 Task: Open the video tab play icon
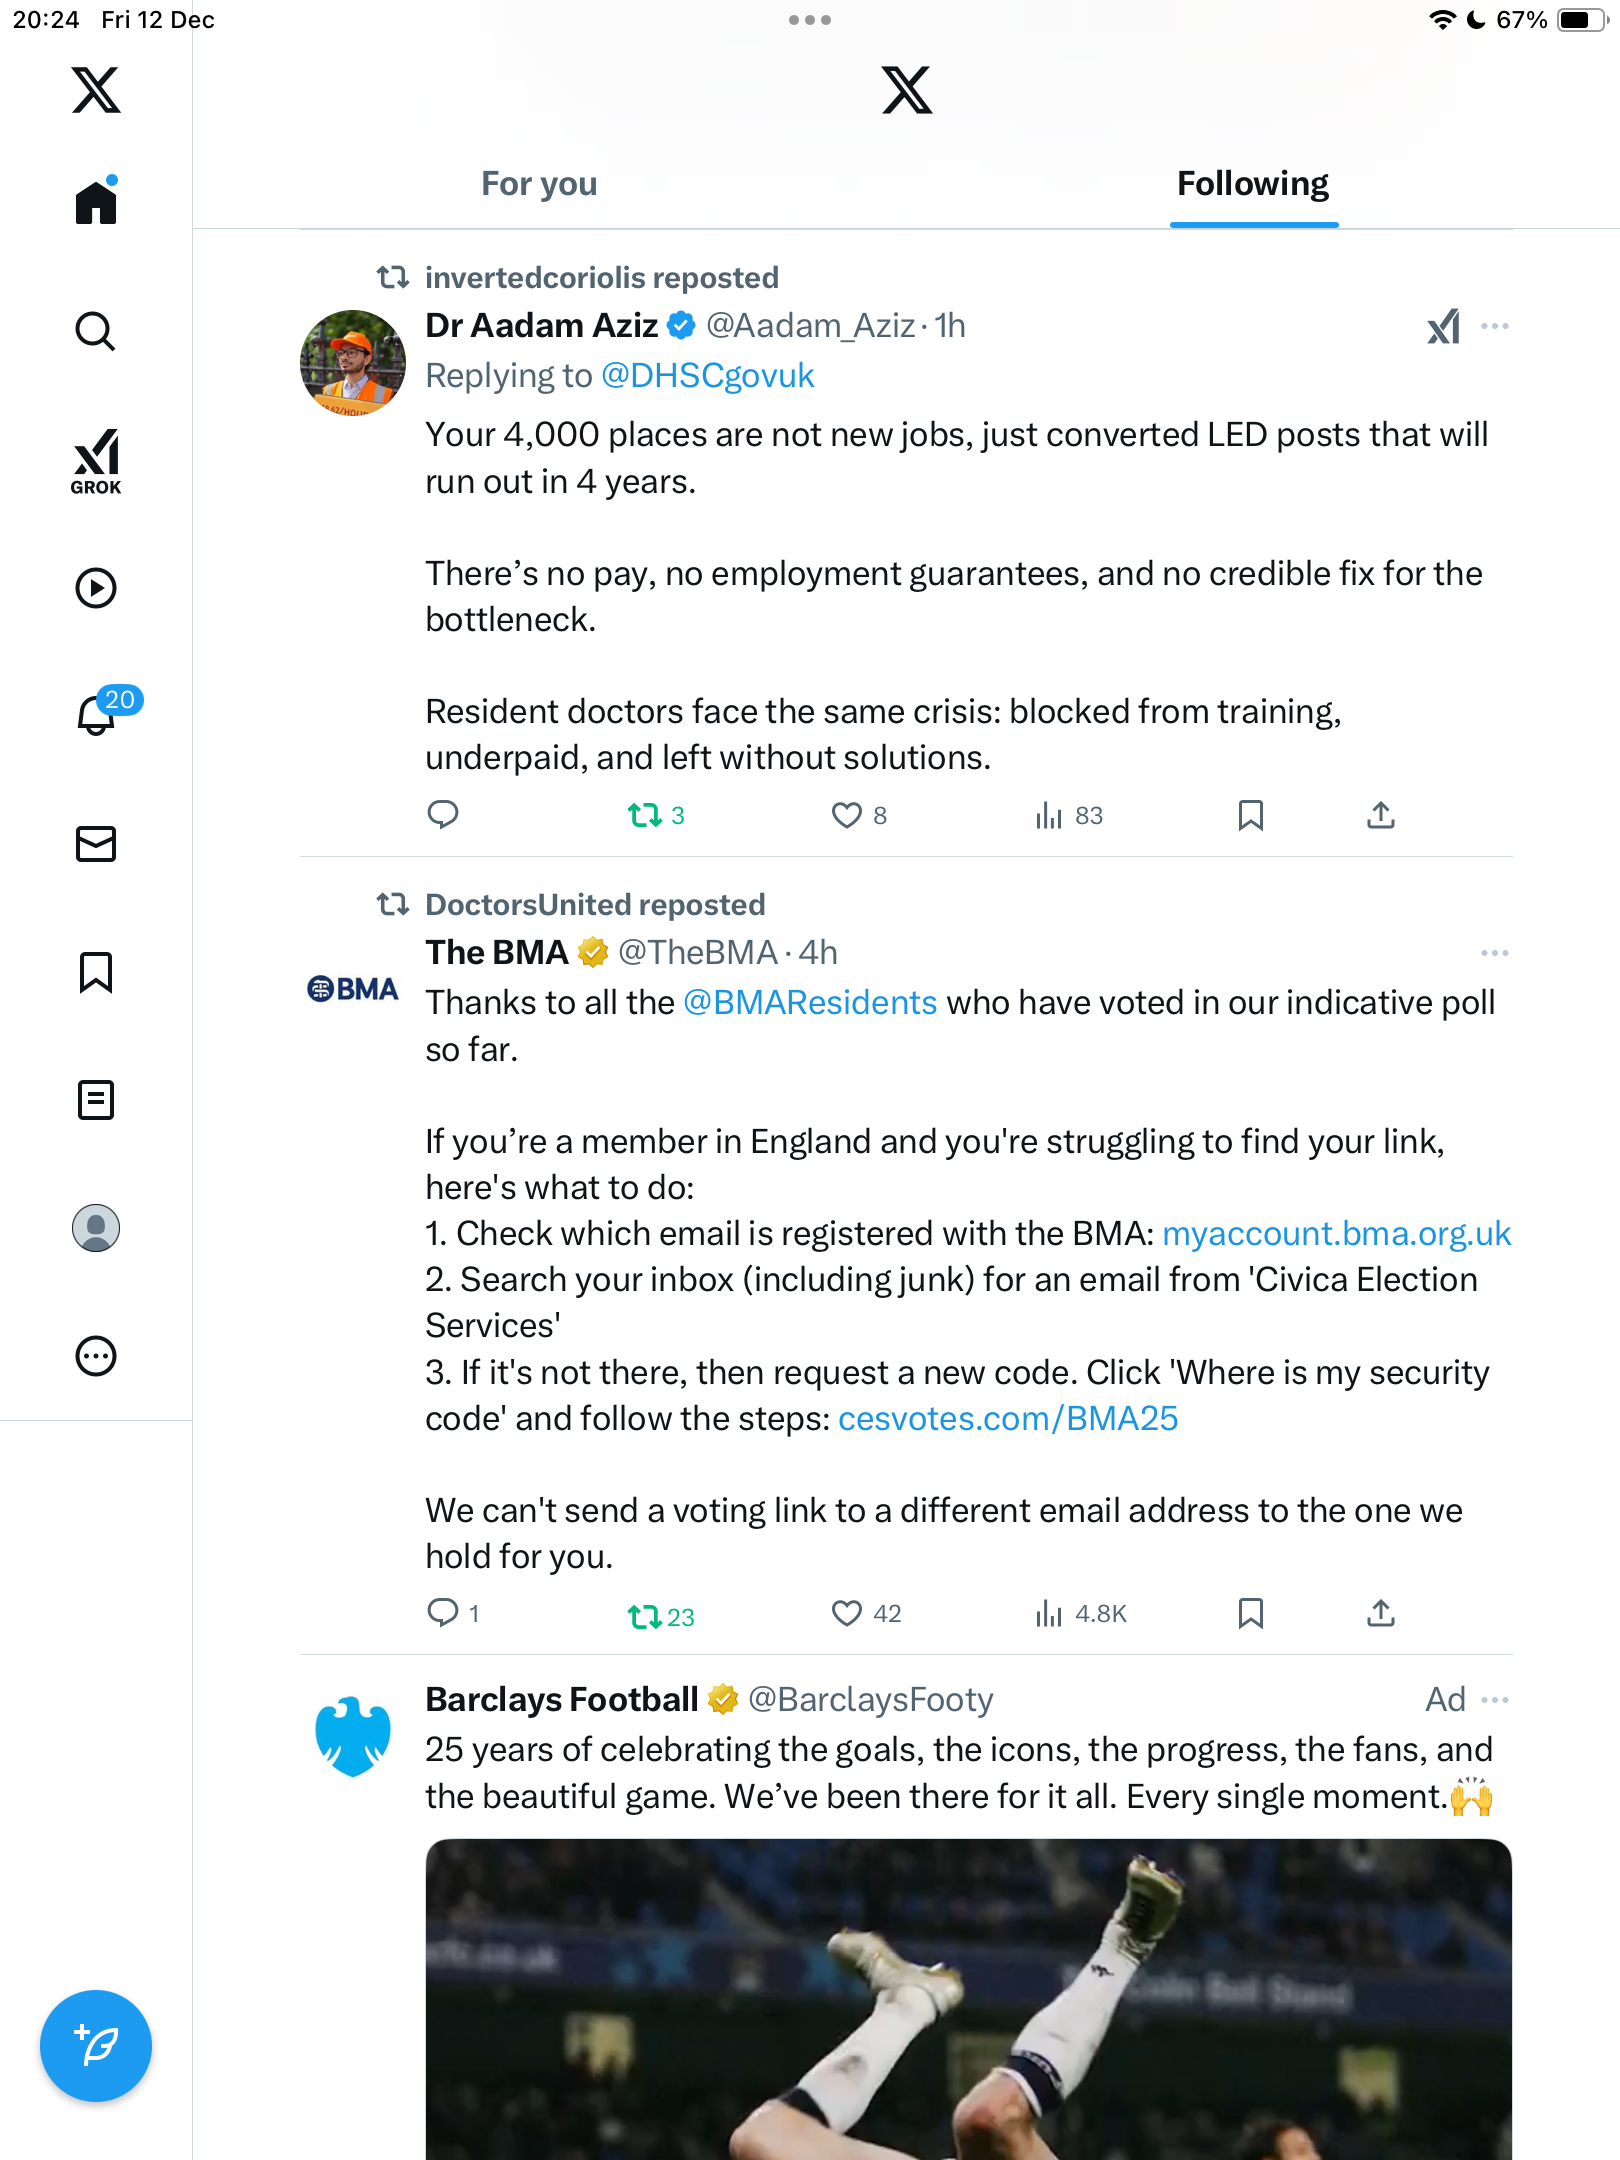[96, 588]
